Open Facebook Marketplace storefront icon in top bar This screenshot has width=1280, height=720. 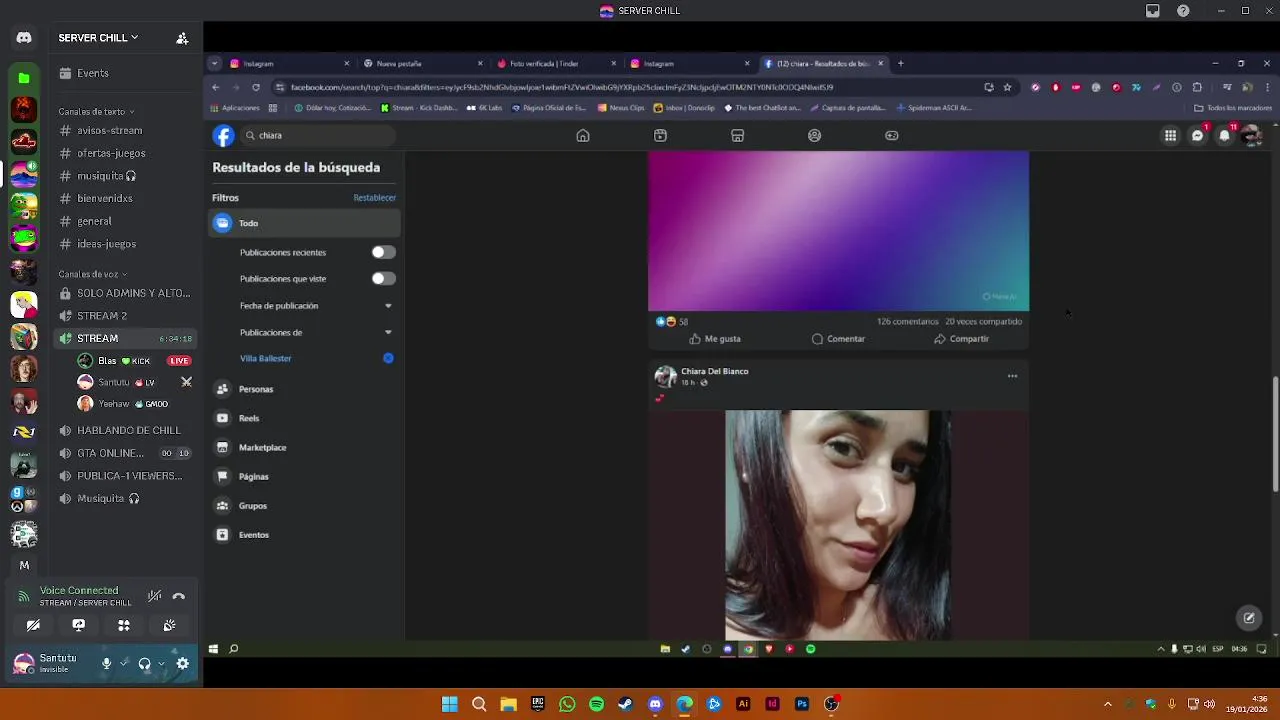tap(737, 136)
